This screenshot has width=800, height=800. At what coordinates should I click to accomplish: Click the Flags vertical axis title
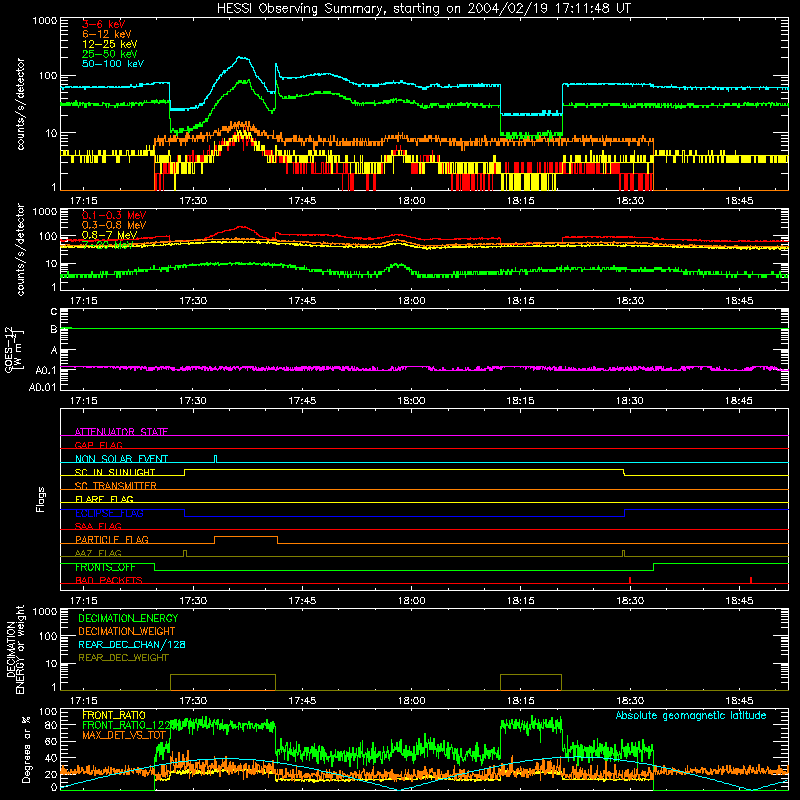pyautogui.click(x=41, y=499)
